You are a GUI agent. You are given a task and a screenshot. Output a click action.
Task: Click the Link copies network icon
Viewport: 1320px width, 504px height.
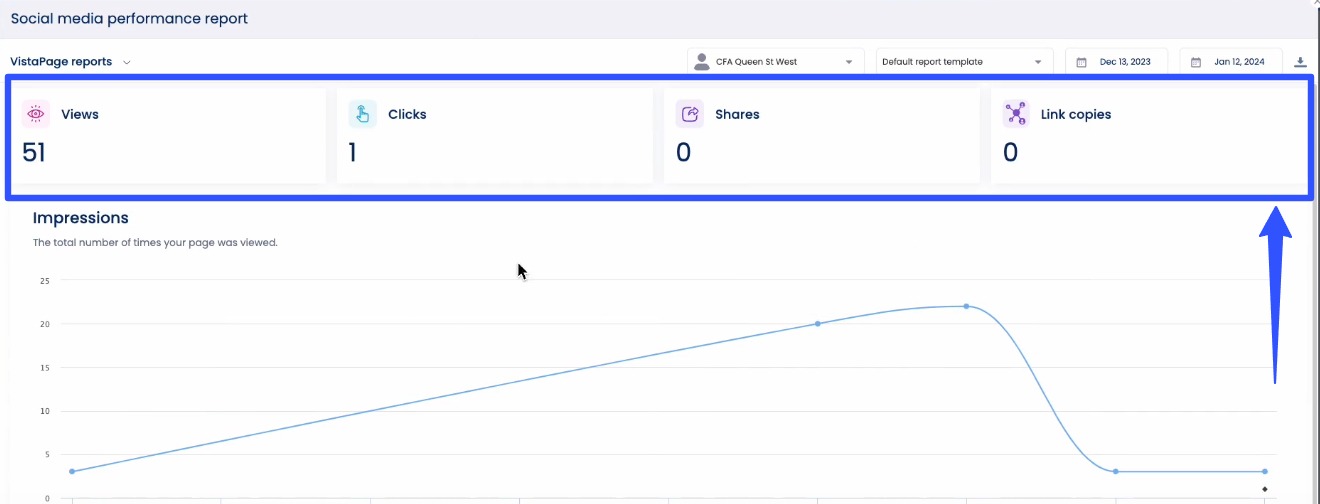pos(1016,114)
